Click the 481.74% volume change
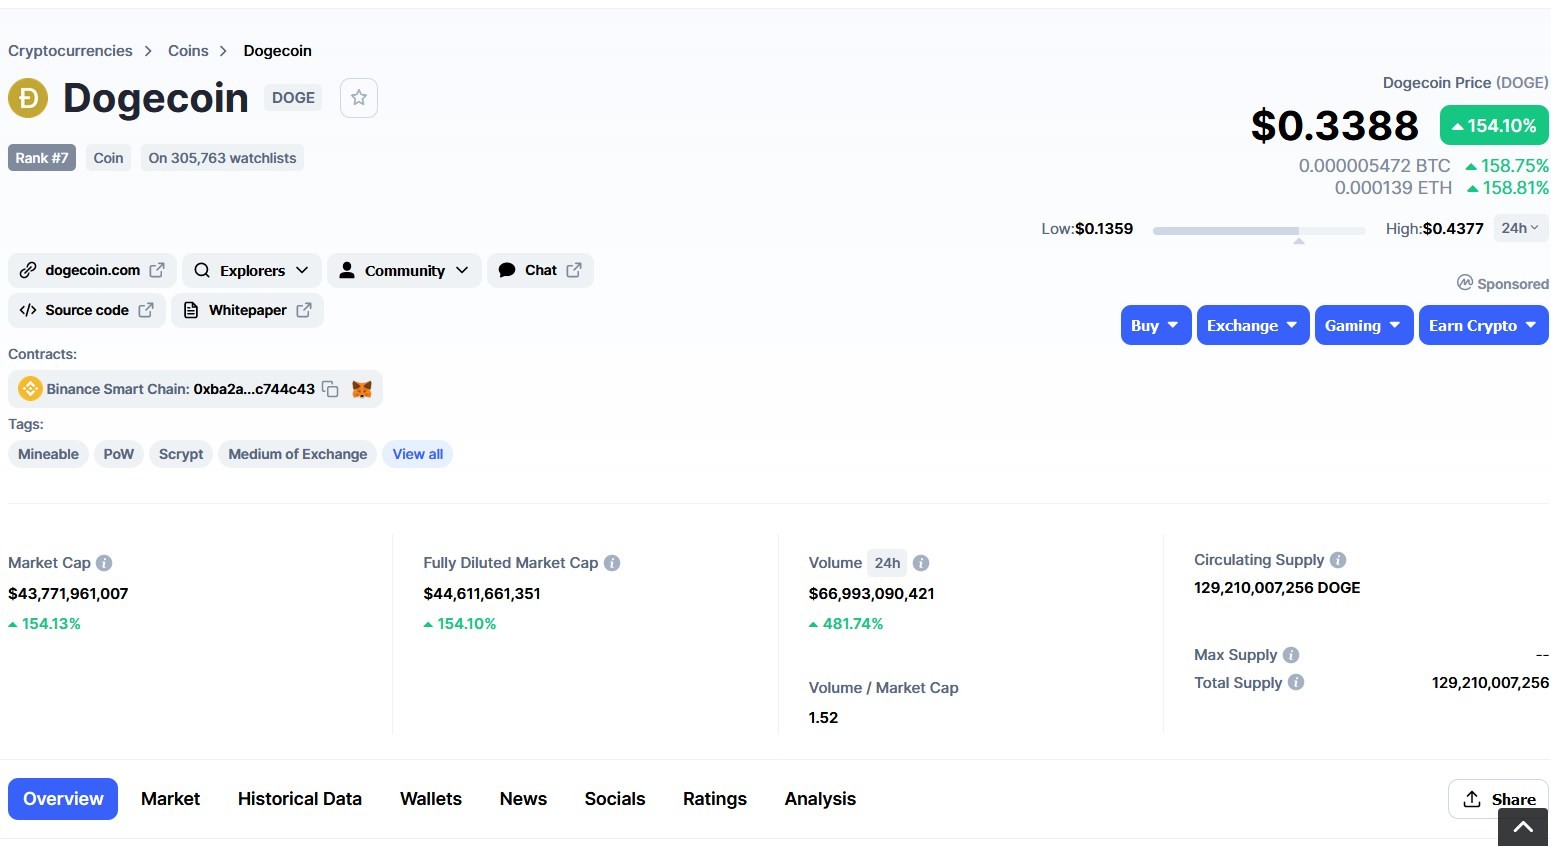Viewport: 1551px width, 846px height. pos(846,624)
